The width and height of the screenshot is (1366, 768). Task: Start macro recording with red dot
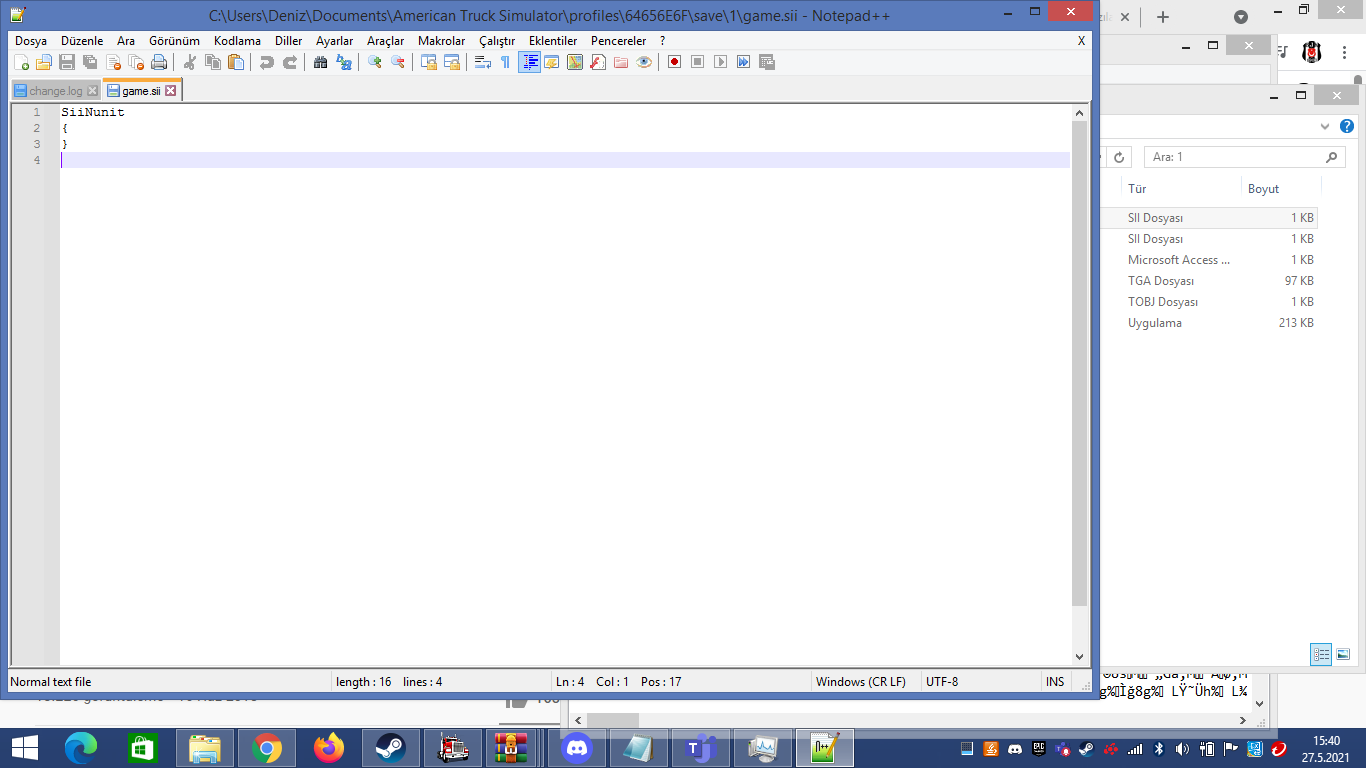pos(675,62)
